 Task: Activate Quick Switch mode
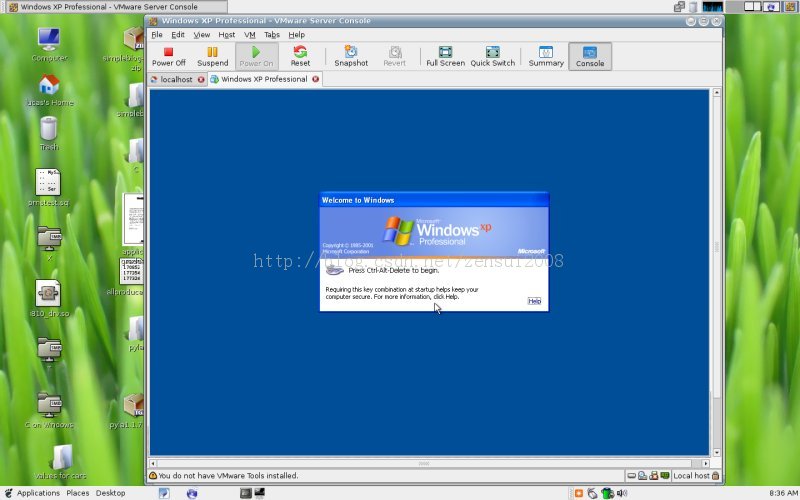point(492,56)
